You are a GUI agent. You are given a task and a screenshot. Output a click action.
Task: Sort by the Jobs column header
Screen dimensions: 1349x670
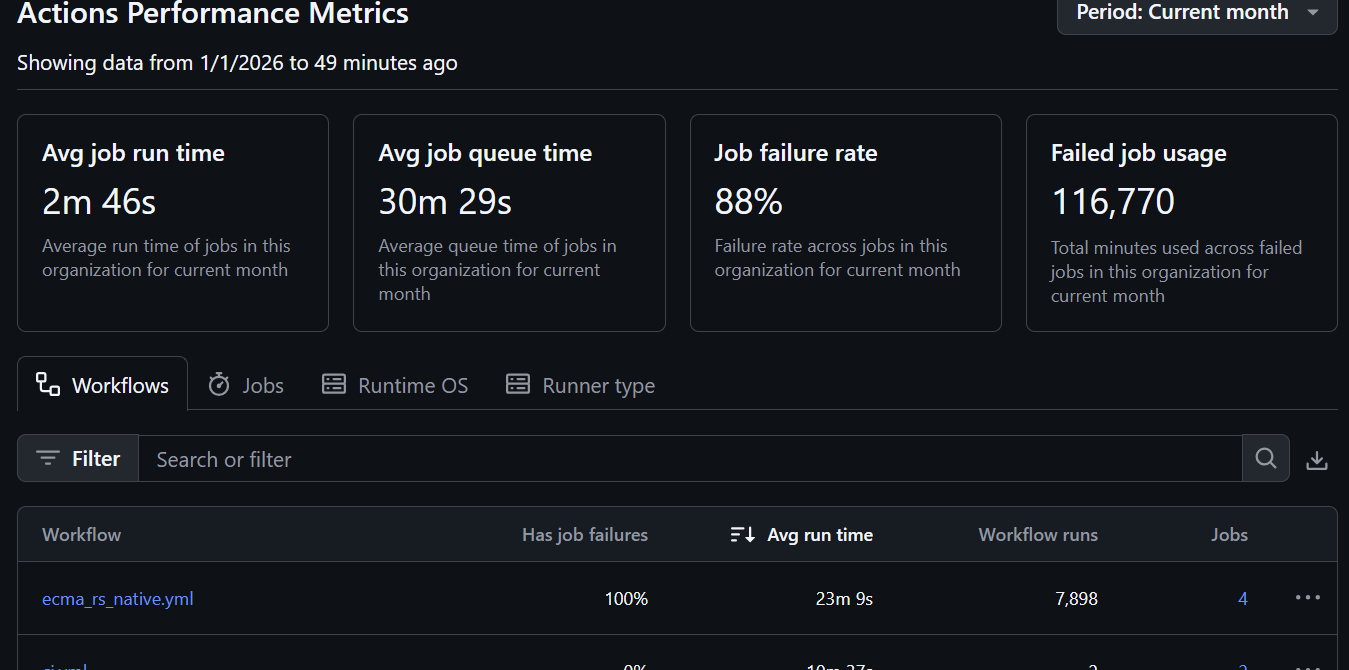1229,535
